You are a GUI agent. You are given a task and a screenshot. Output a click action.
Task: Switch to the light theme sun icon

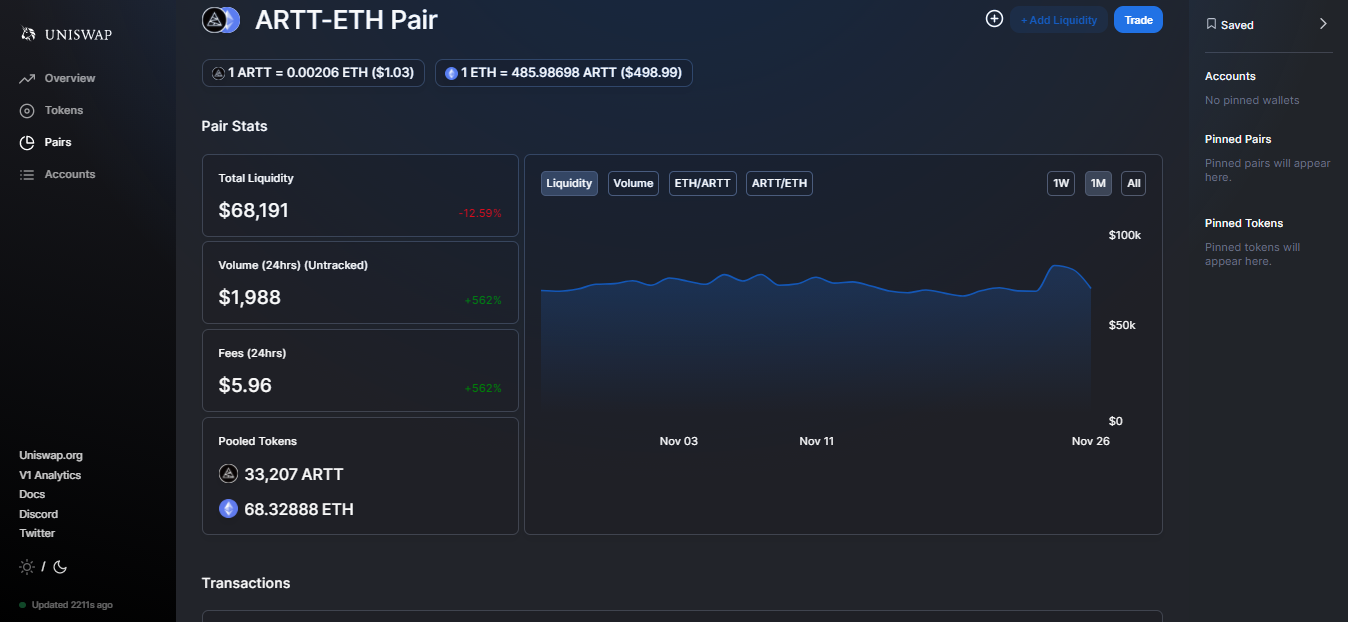(x=27, y=567)
